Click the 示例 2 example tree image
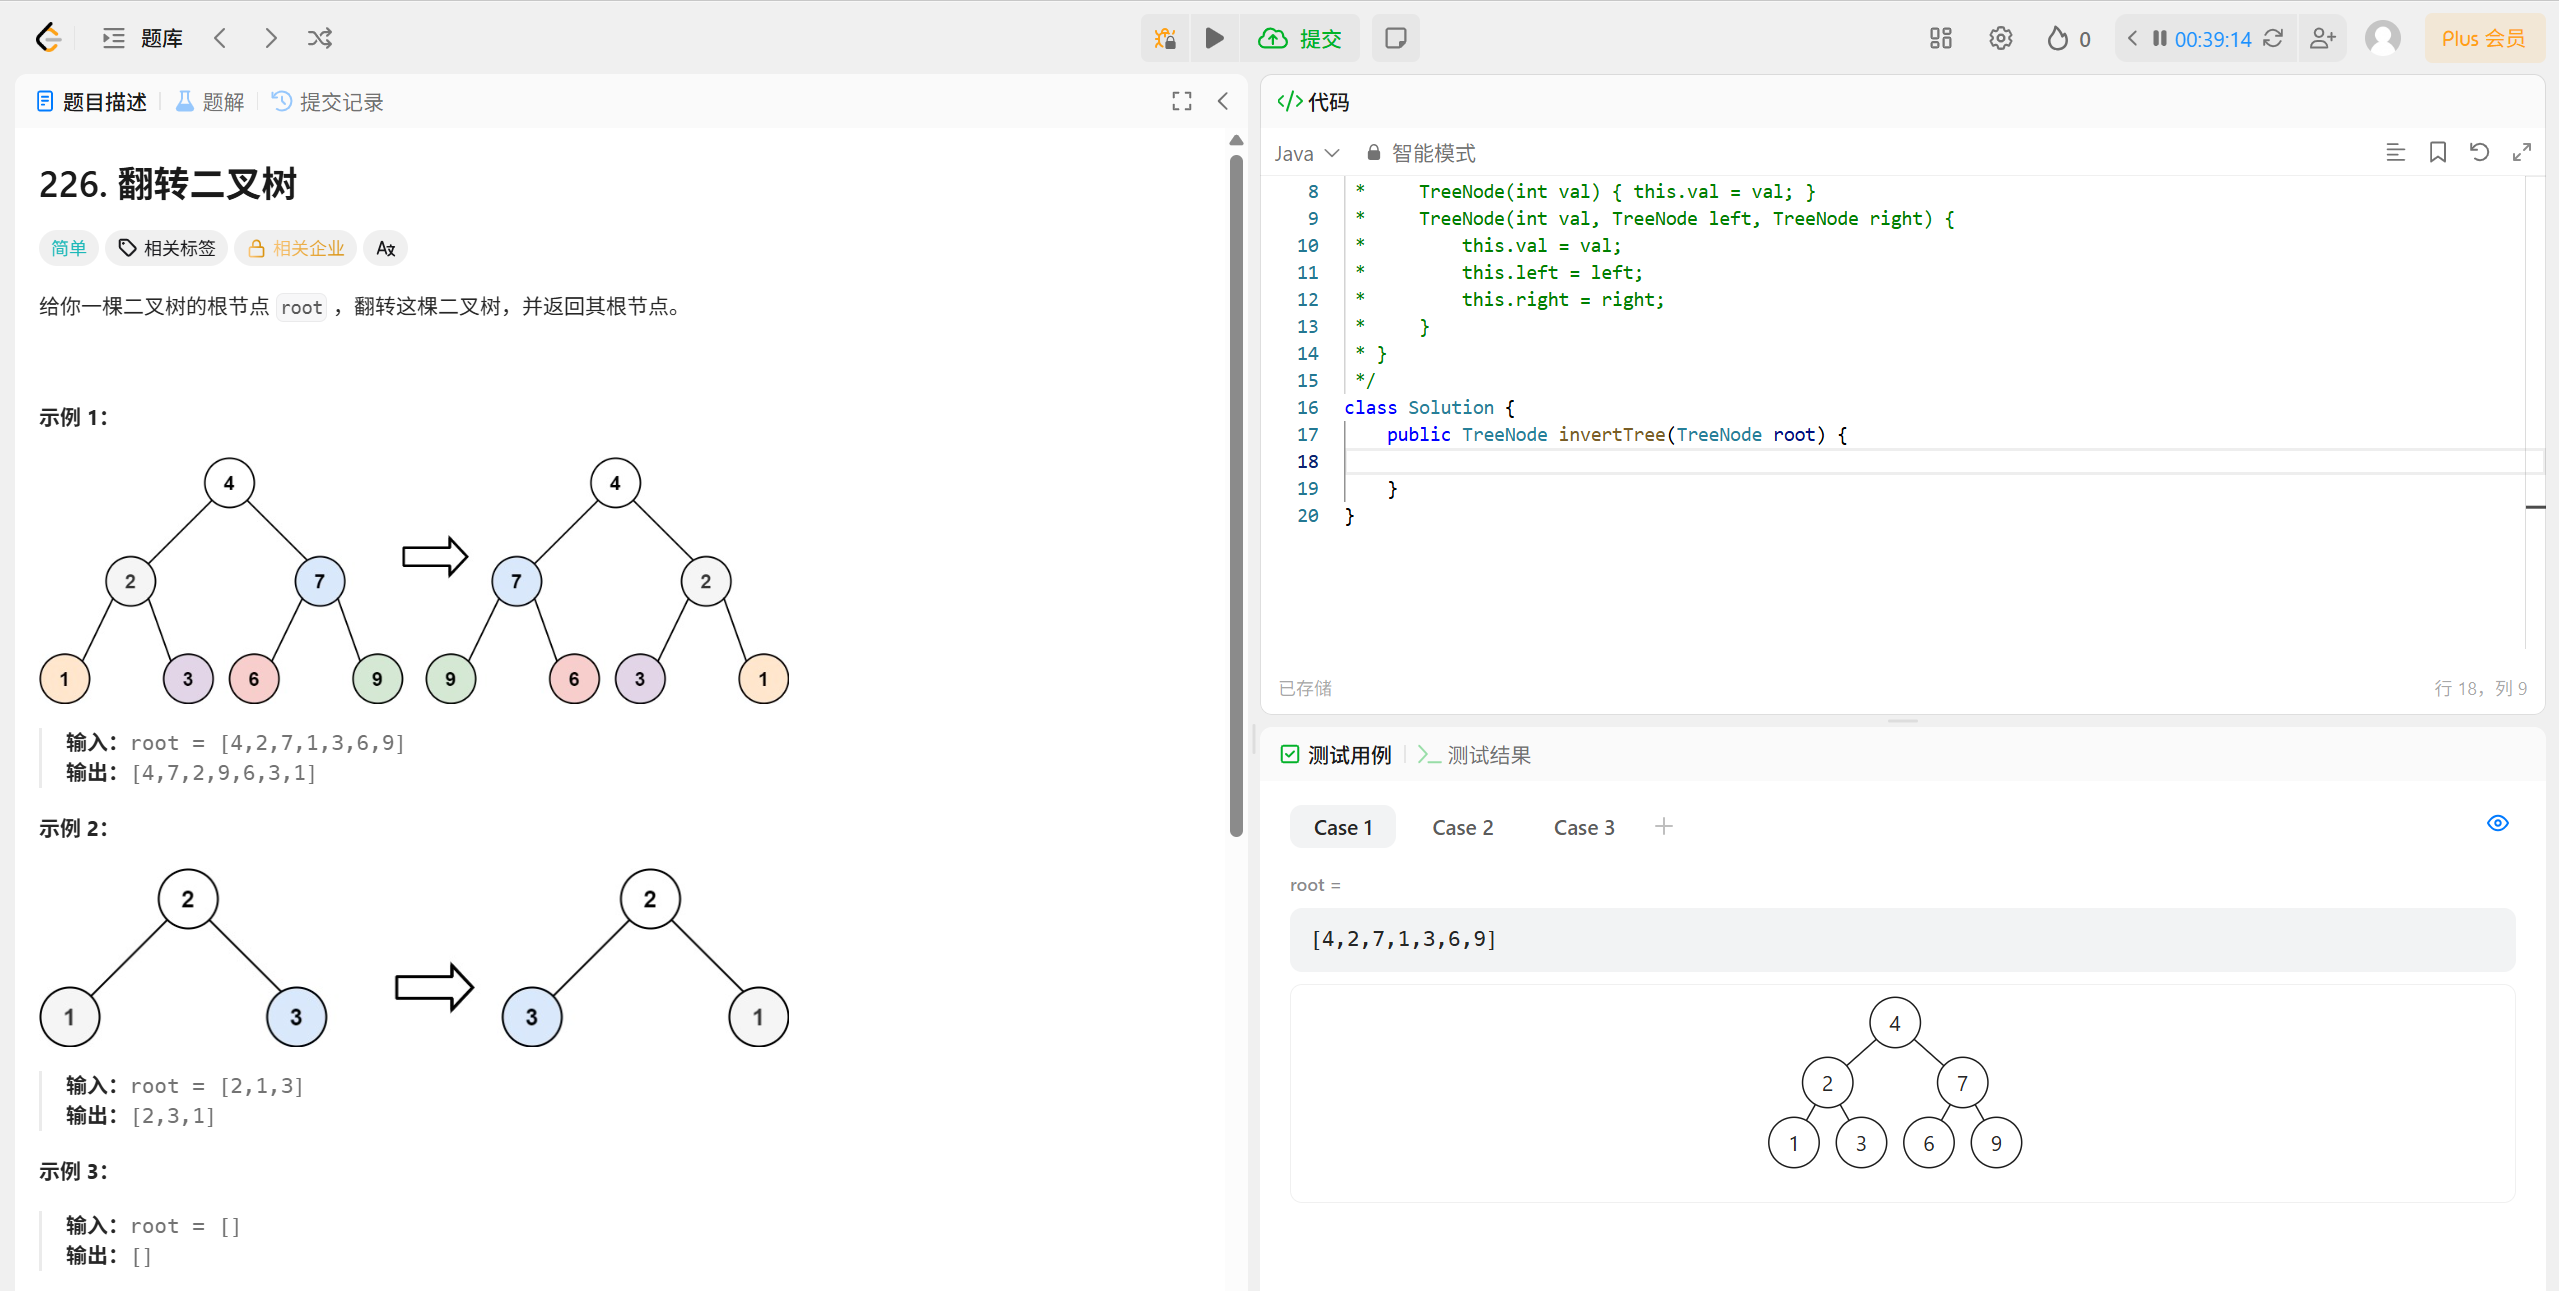Viewport: 2559px width, 1291px height. 414,957
